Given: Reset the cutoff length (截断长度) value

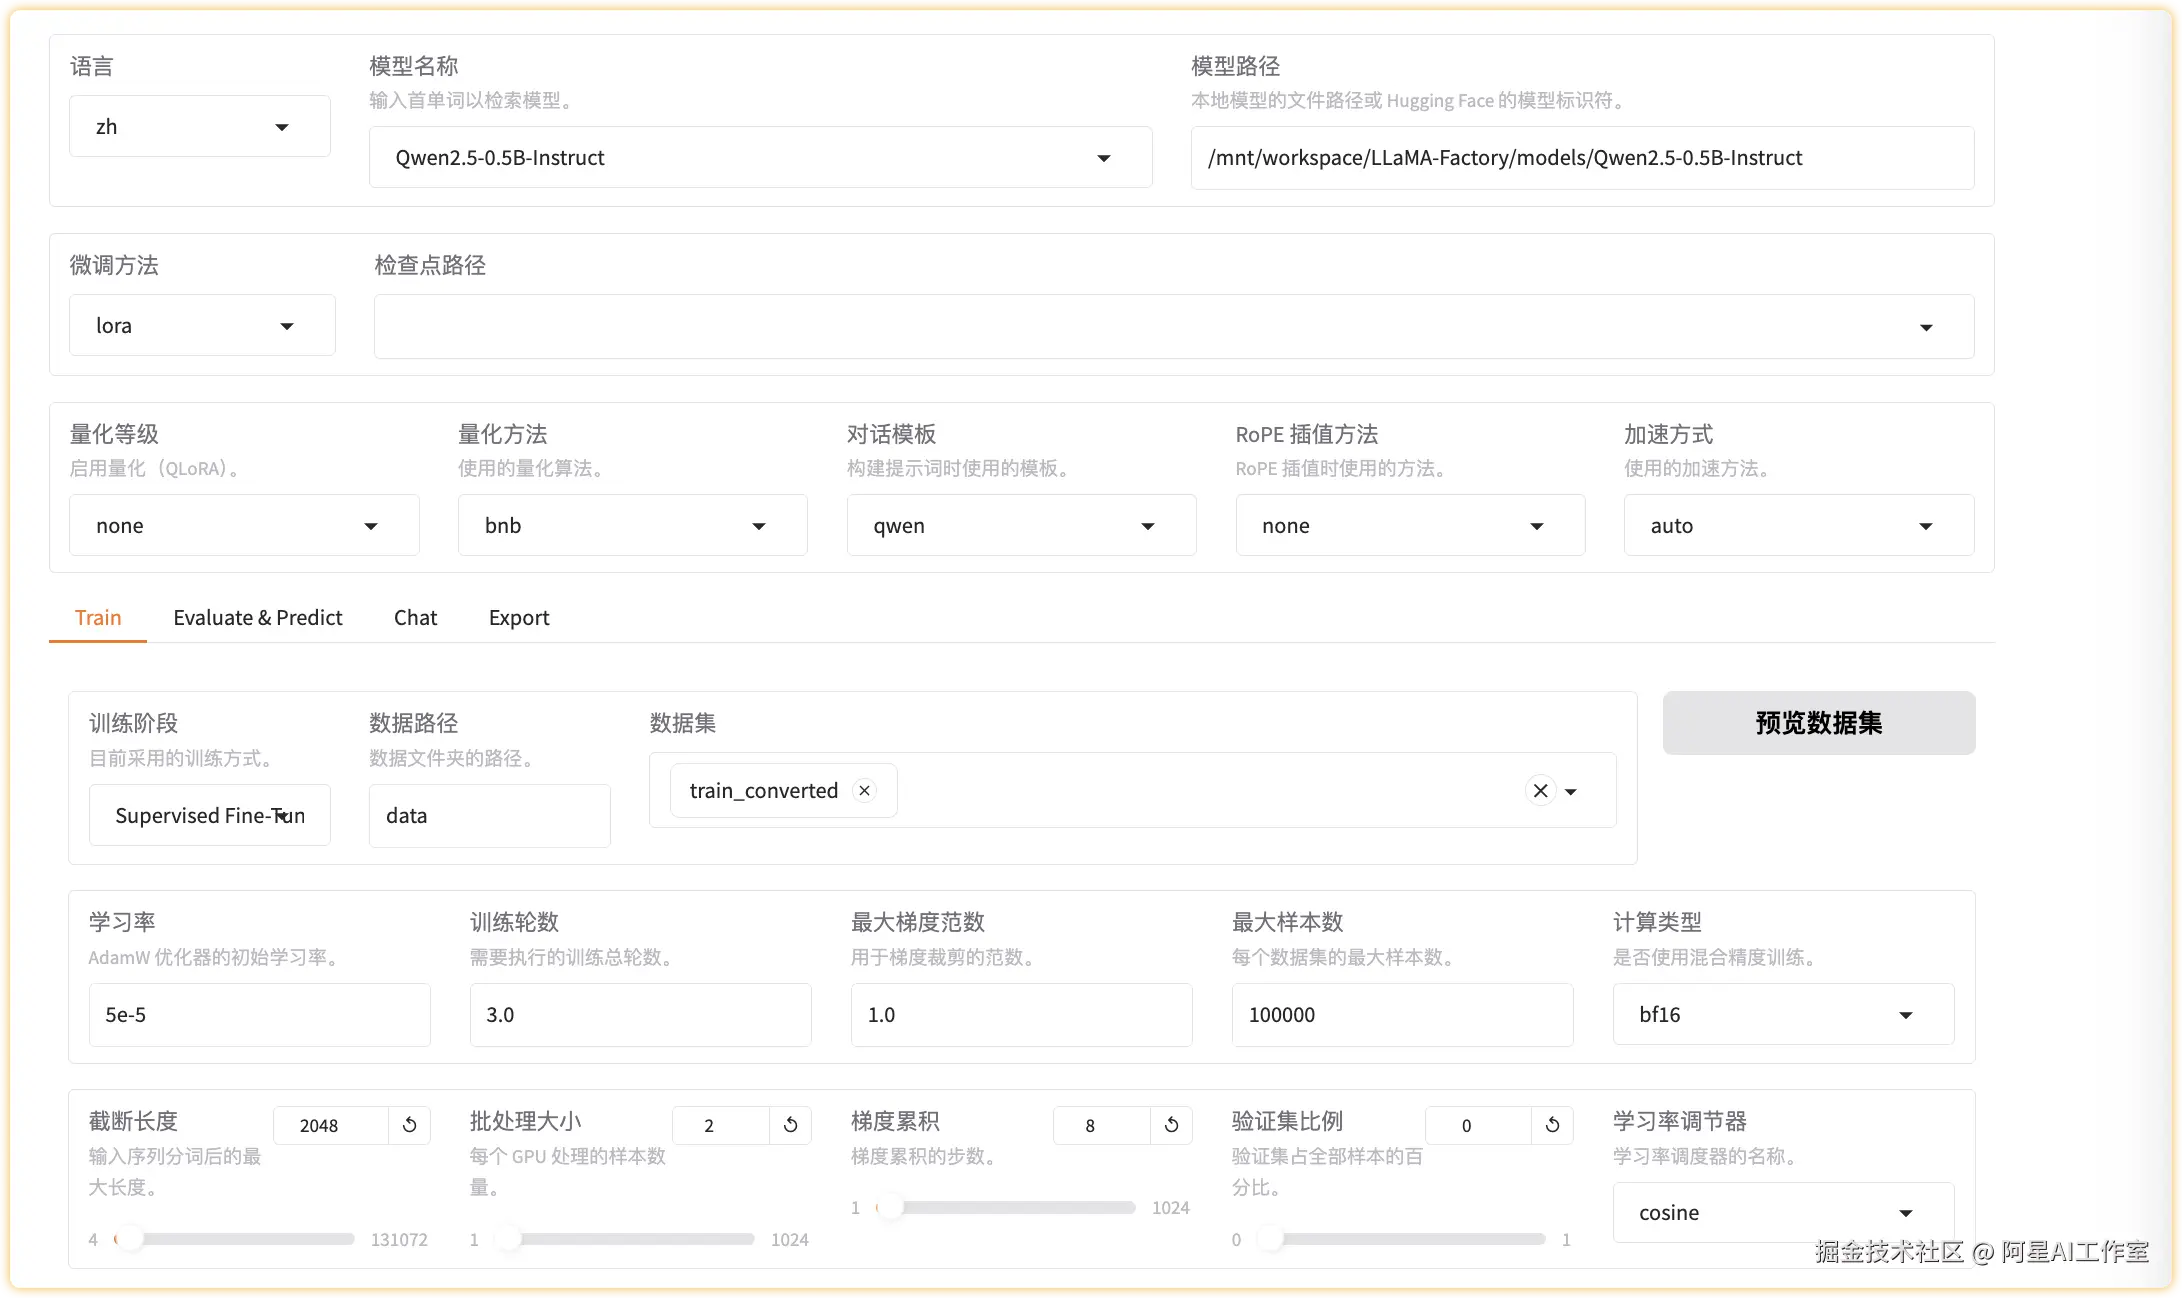Looking at the screenshot, I should (409, 1125).
